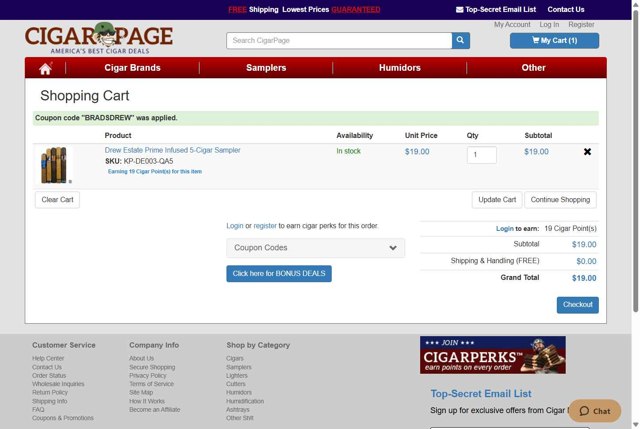Viewport: 640px width, 429px height.
Task: Click Login to earn link in totals
Action: (x=504, y=229)
